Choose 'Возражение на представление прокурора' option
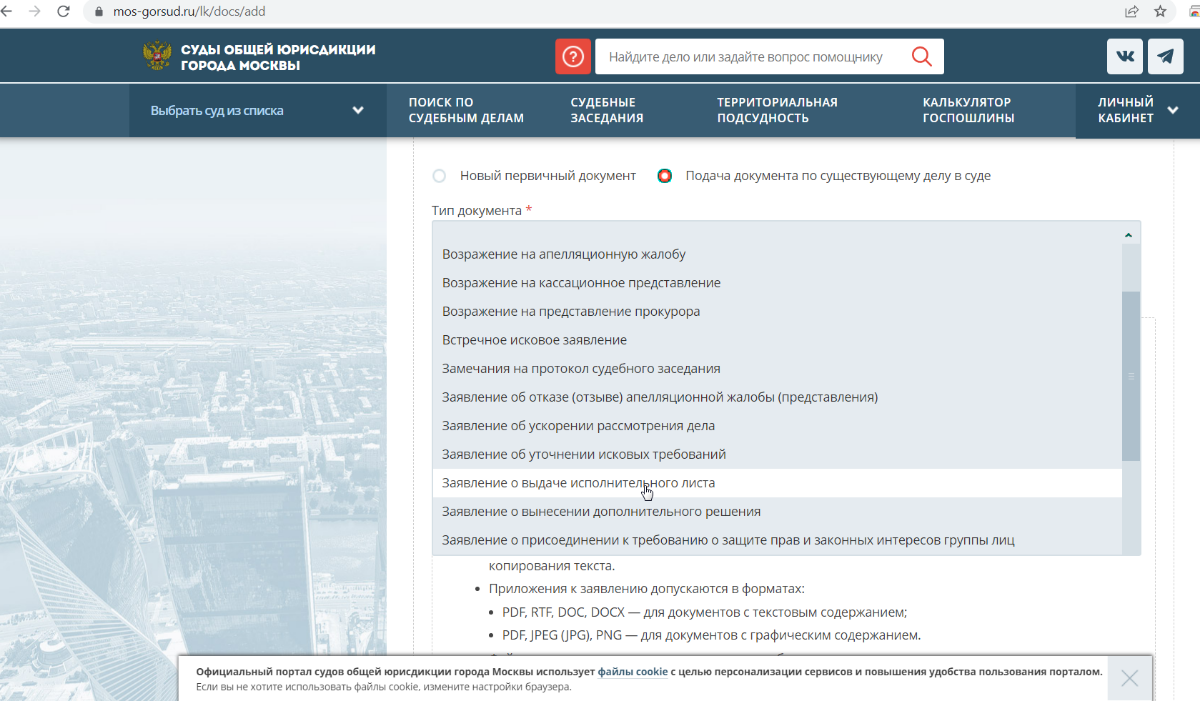 click(x=777, y=311)
